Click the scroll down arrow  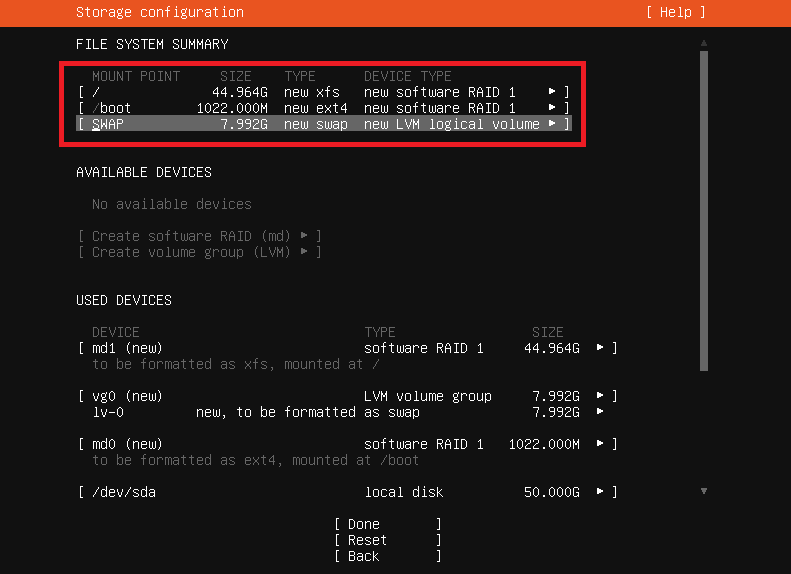[704, 491]
